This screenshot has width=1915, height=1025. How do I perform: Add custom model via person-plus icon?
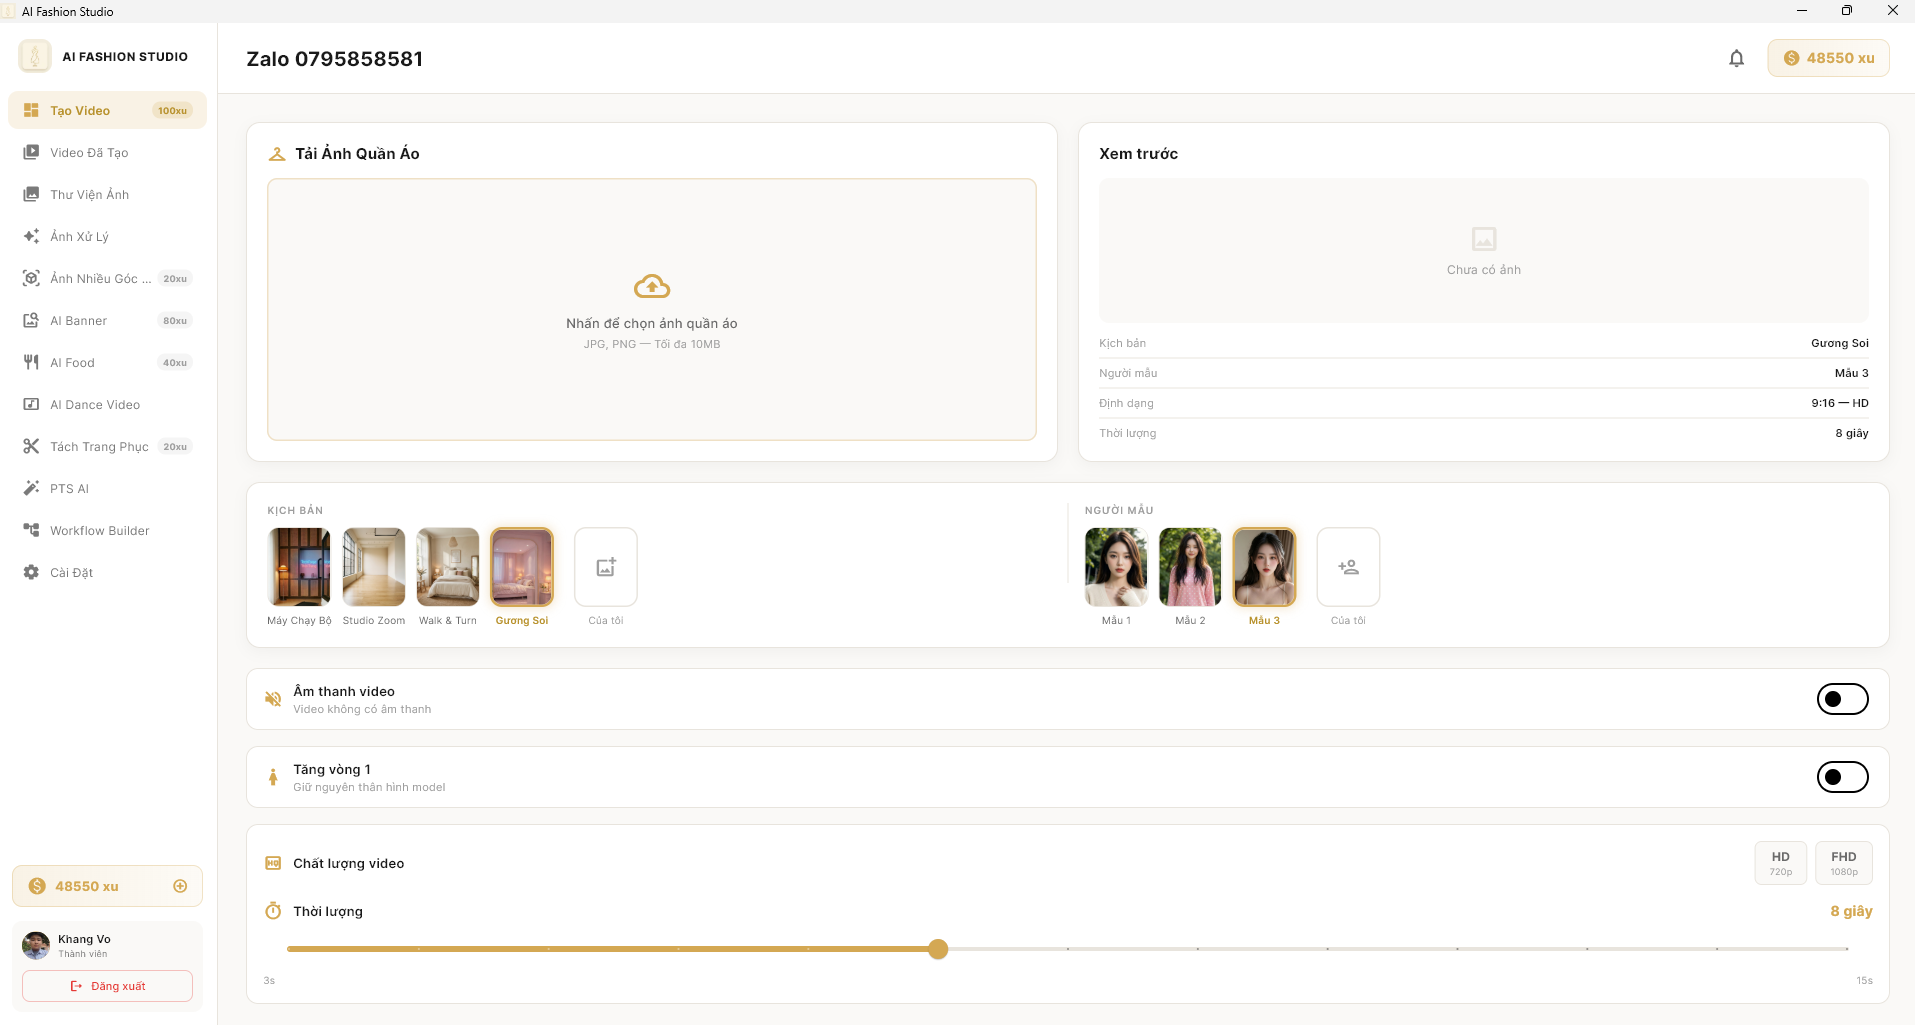tap(1348, 567)
